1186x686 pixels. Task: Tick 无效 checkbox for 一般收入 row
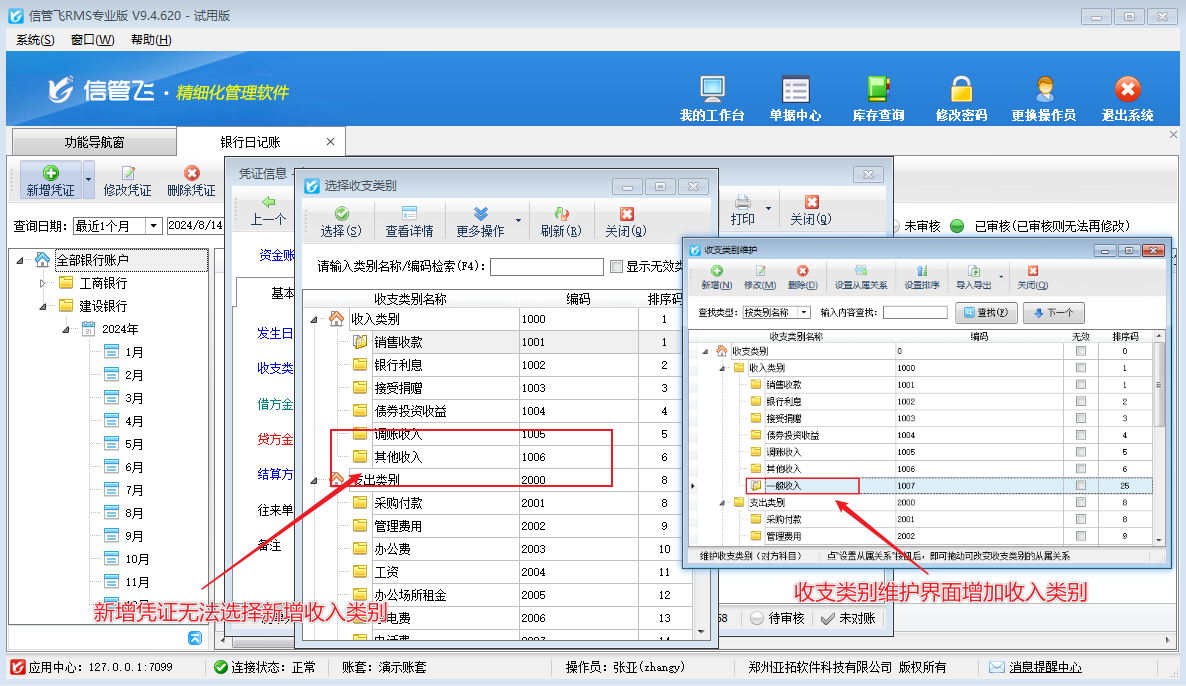click(x=1080, y=485)
